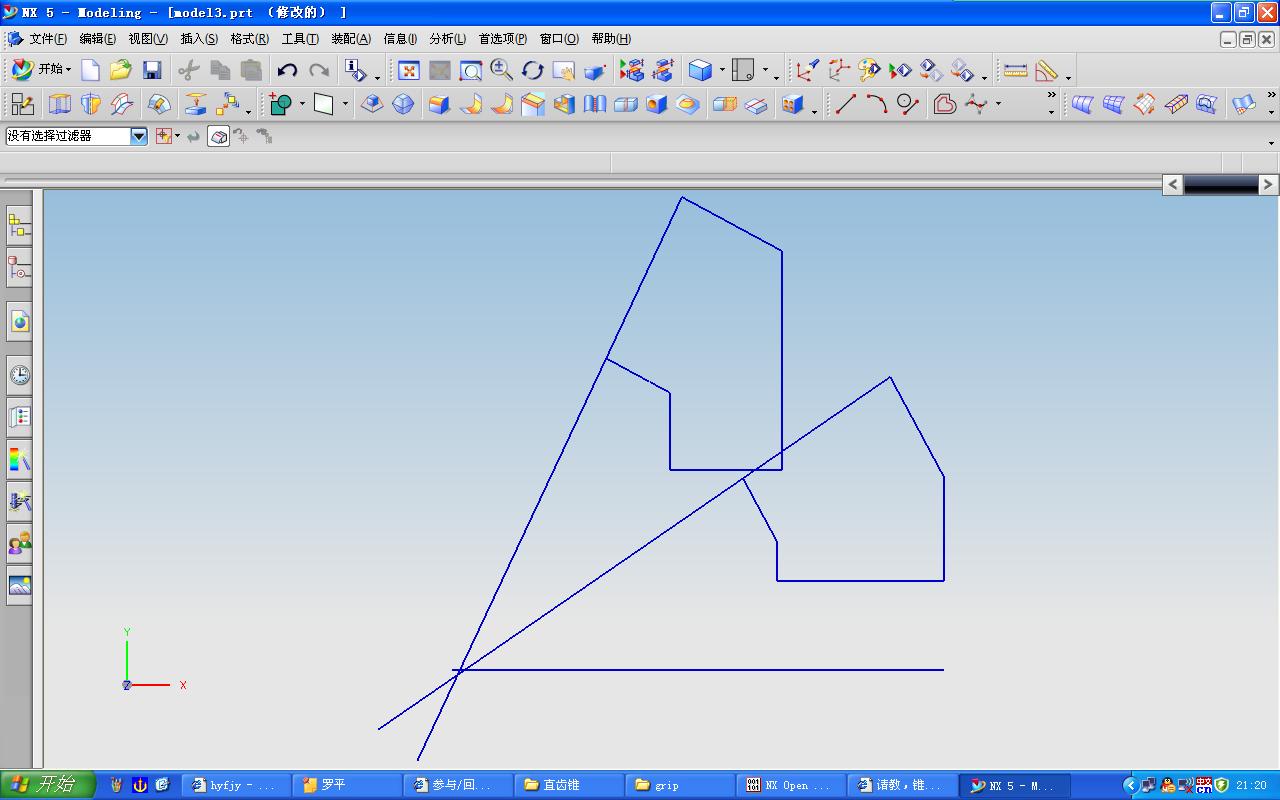
Task: Switch to the 罗平 taskbar window
Action: [x=347, y=786]
